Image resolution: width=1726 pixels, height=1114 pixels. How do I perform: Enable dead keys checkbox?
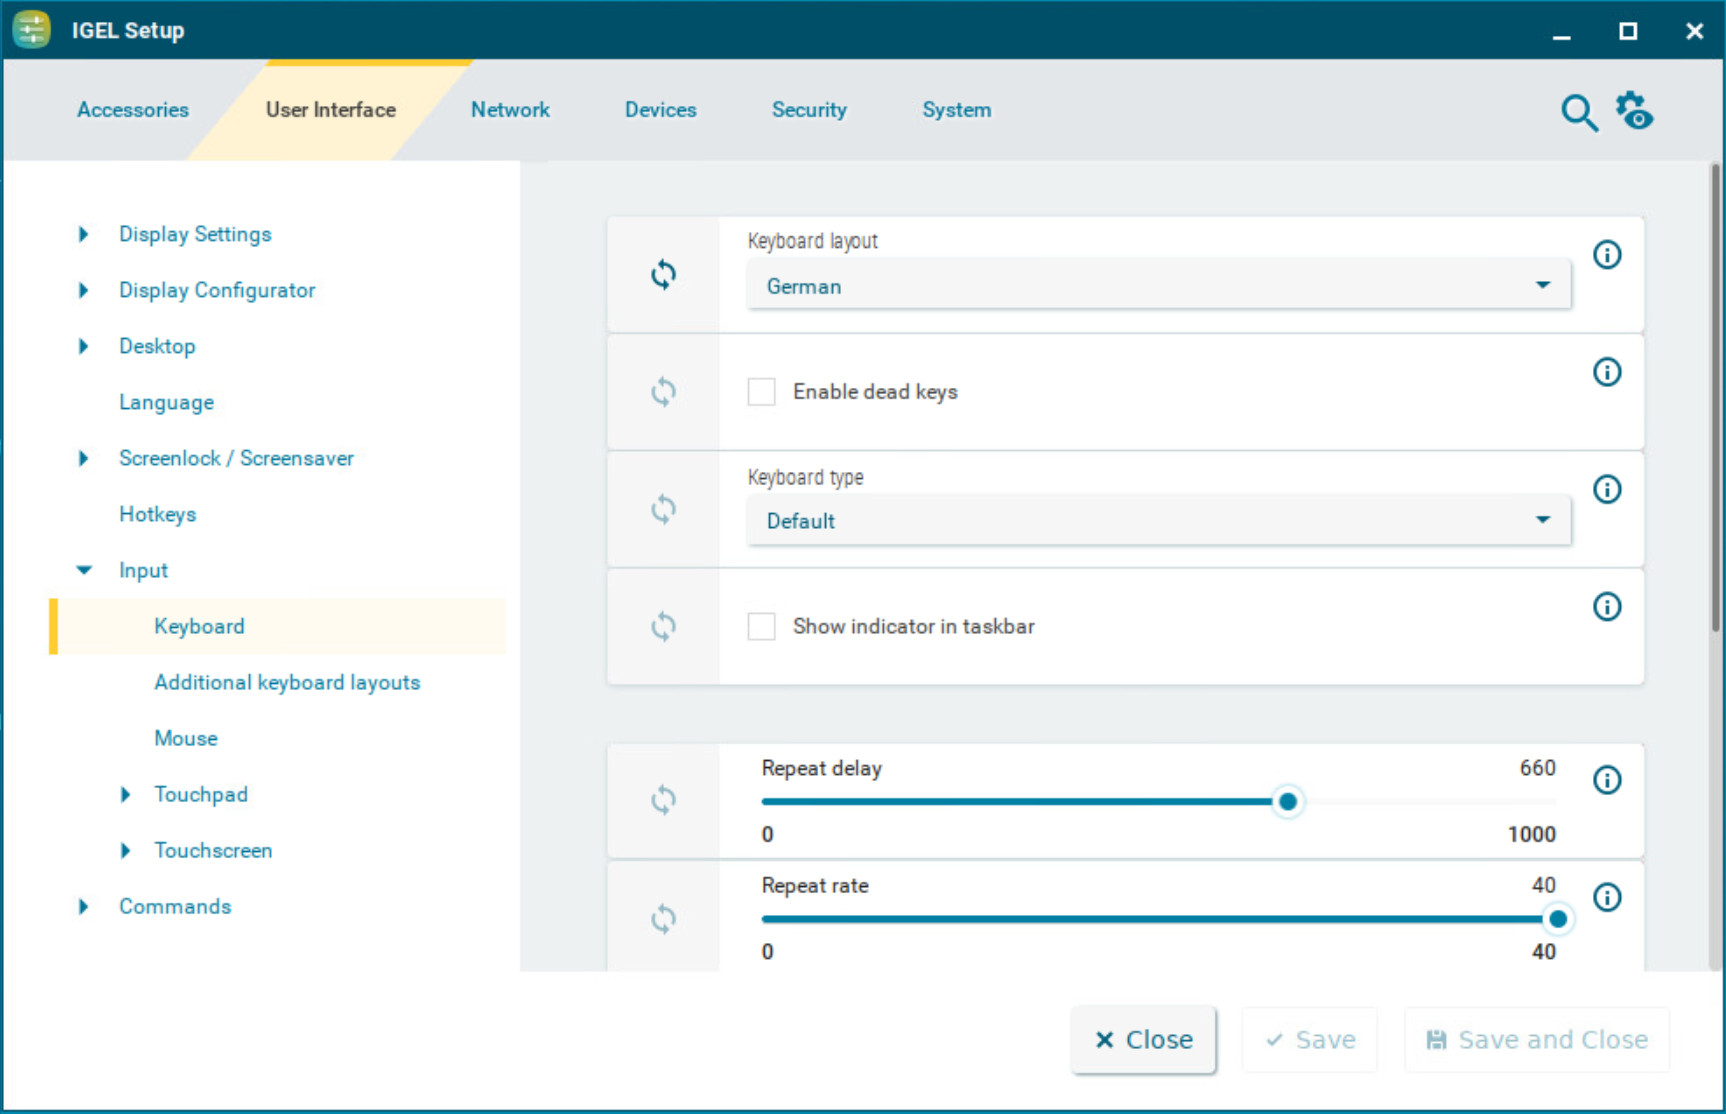point(762,392)
